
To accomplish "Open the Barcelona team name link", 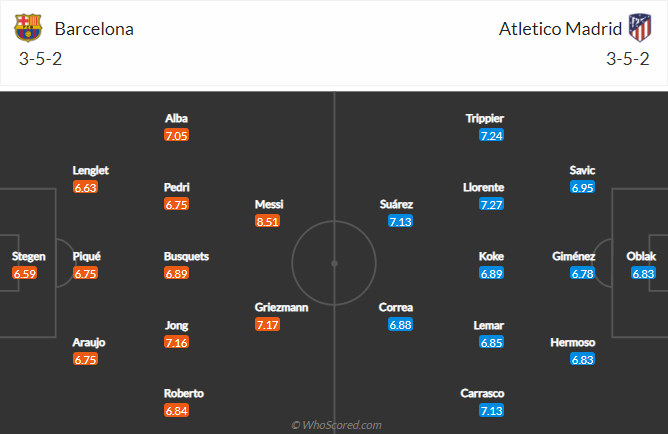I will tap(94, 29).
